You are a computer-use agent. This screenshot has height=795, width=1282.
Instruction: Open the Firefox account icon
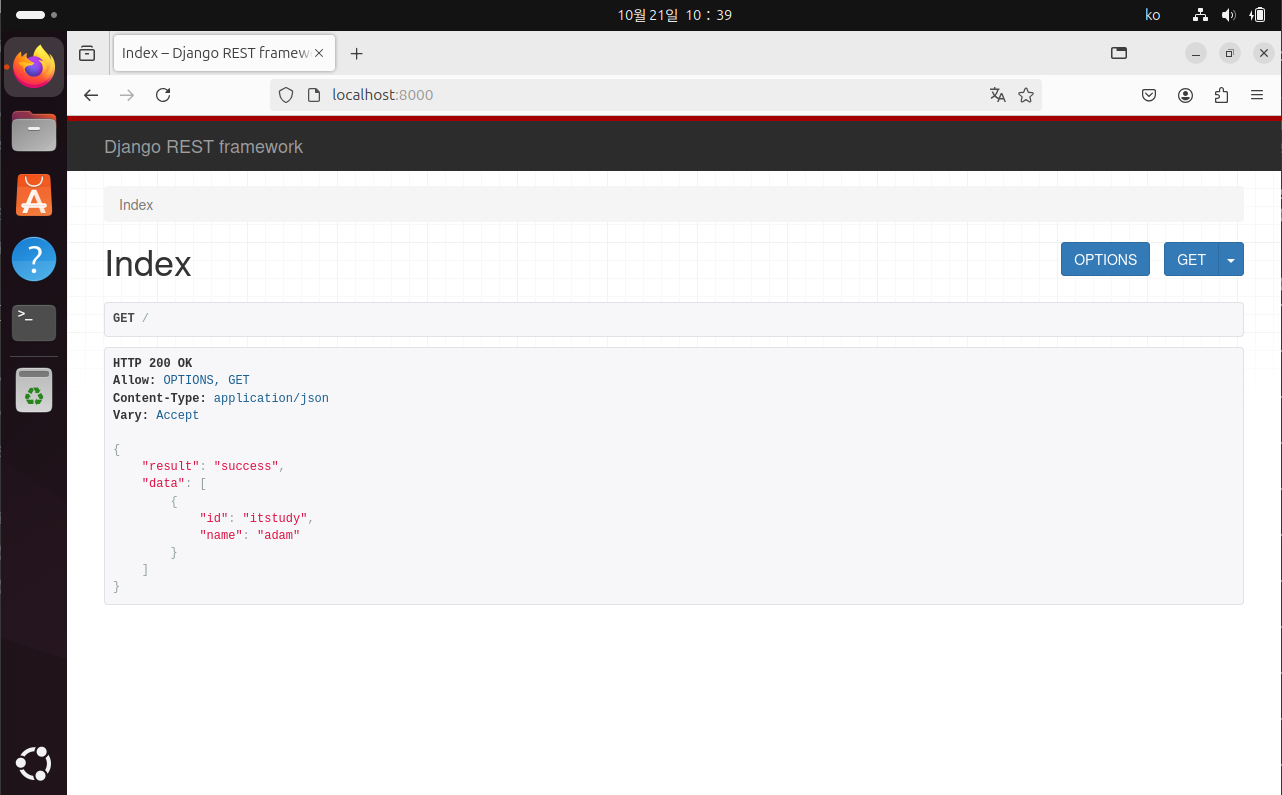pos(1185,95)
